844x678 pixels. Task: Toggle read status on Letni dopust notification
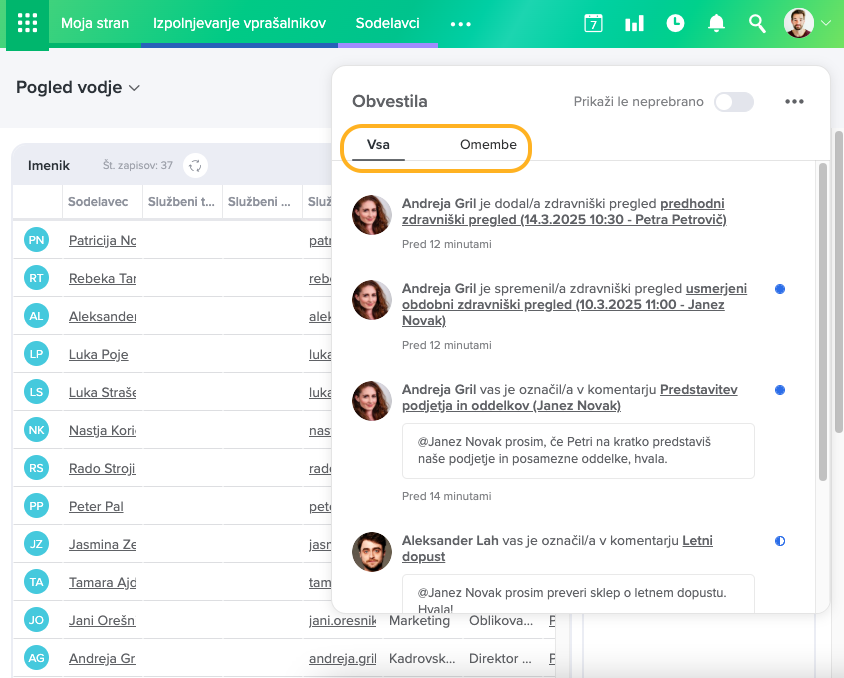[x=780, y=541]
